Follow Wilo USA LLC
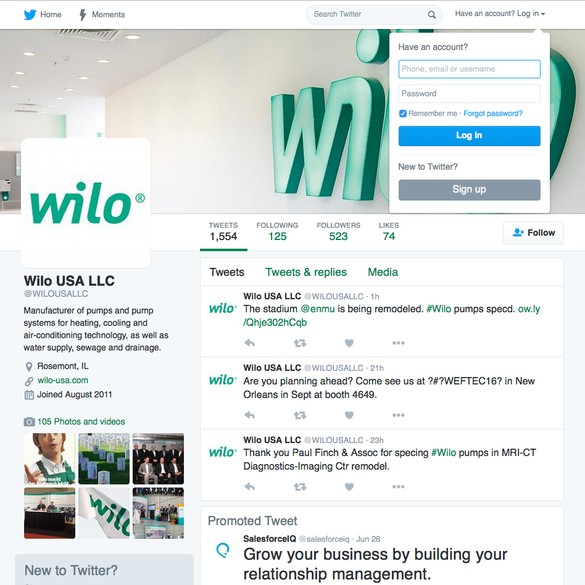 pyautogui.click(x=533, y=233)
